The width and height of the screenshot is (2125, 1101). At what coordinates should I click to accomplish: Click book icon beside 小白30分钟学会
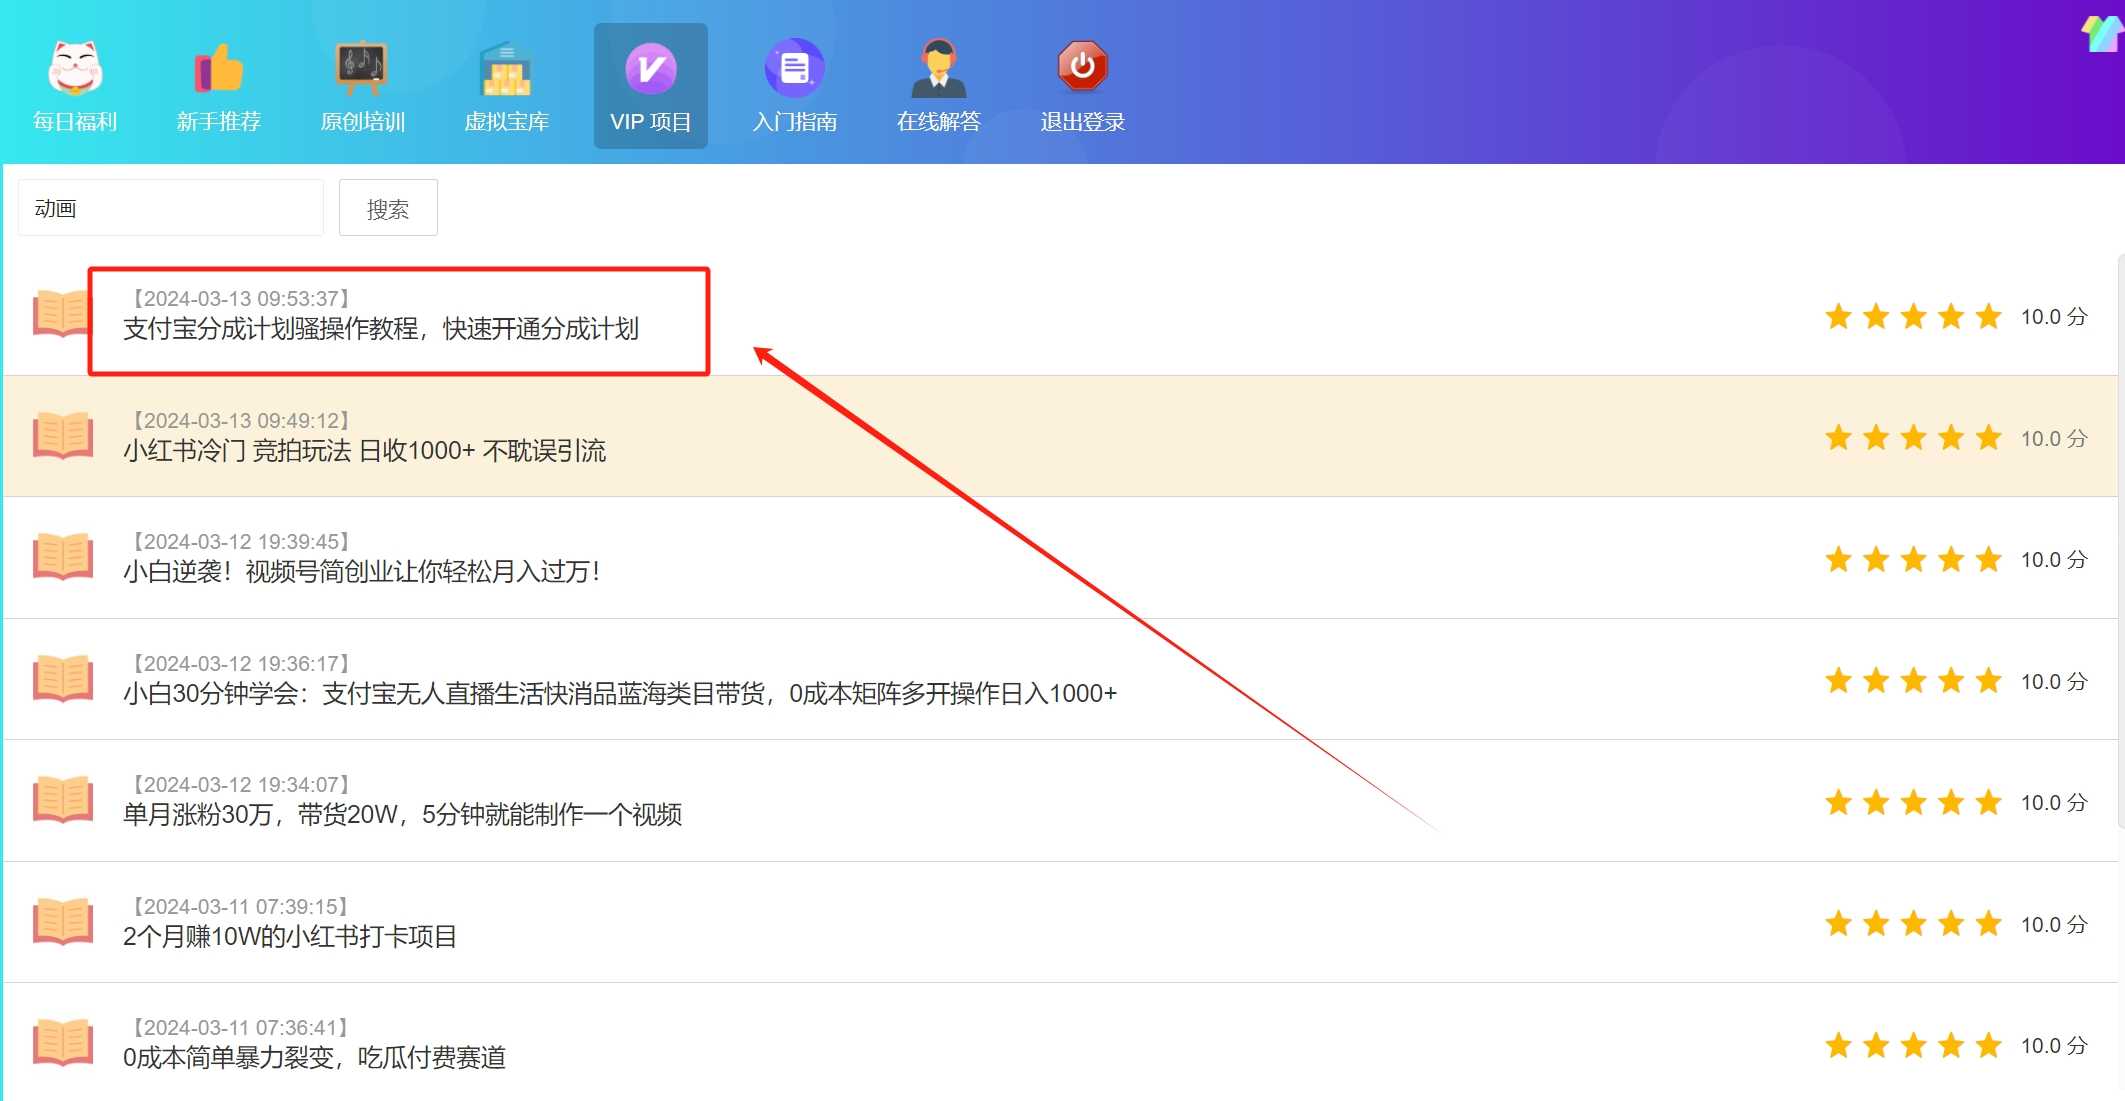[x=63, y=678]
